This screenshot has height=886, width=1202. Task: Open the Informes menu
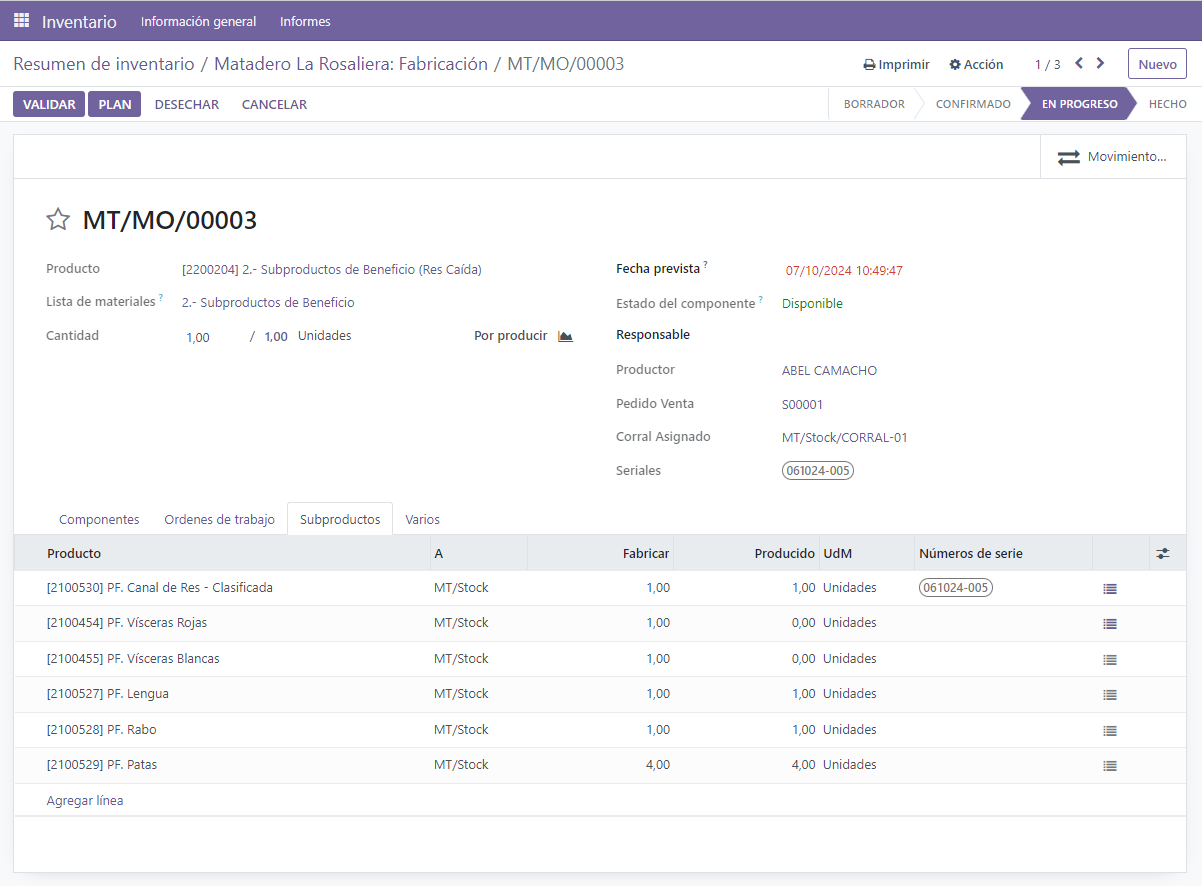[305, 21]
